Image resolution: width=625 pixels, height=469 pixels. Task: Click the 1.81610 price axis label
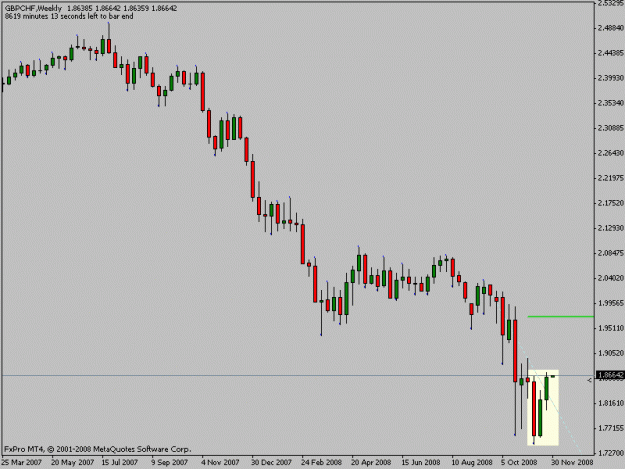pyautogui.click(x=611, y=403)
